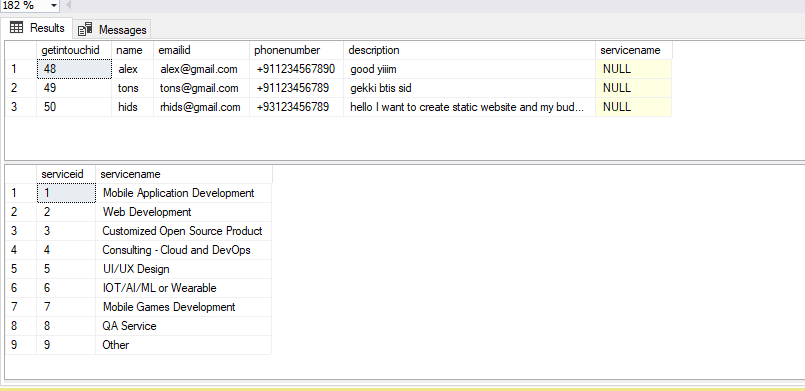Select the UI/UX Design row cell
The image size is (805, 391).
point(183,269)
